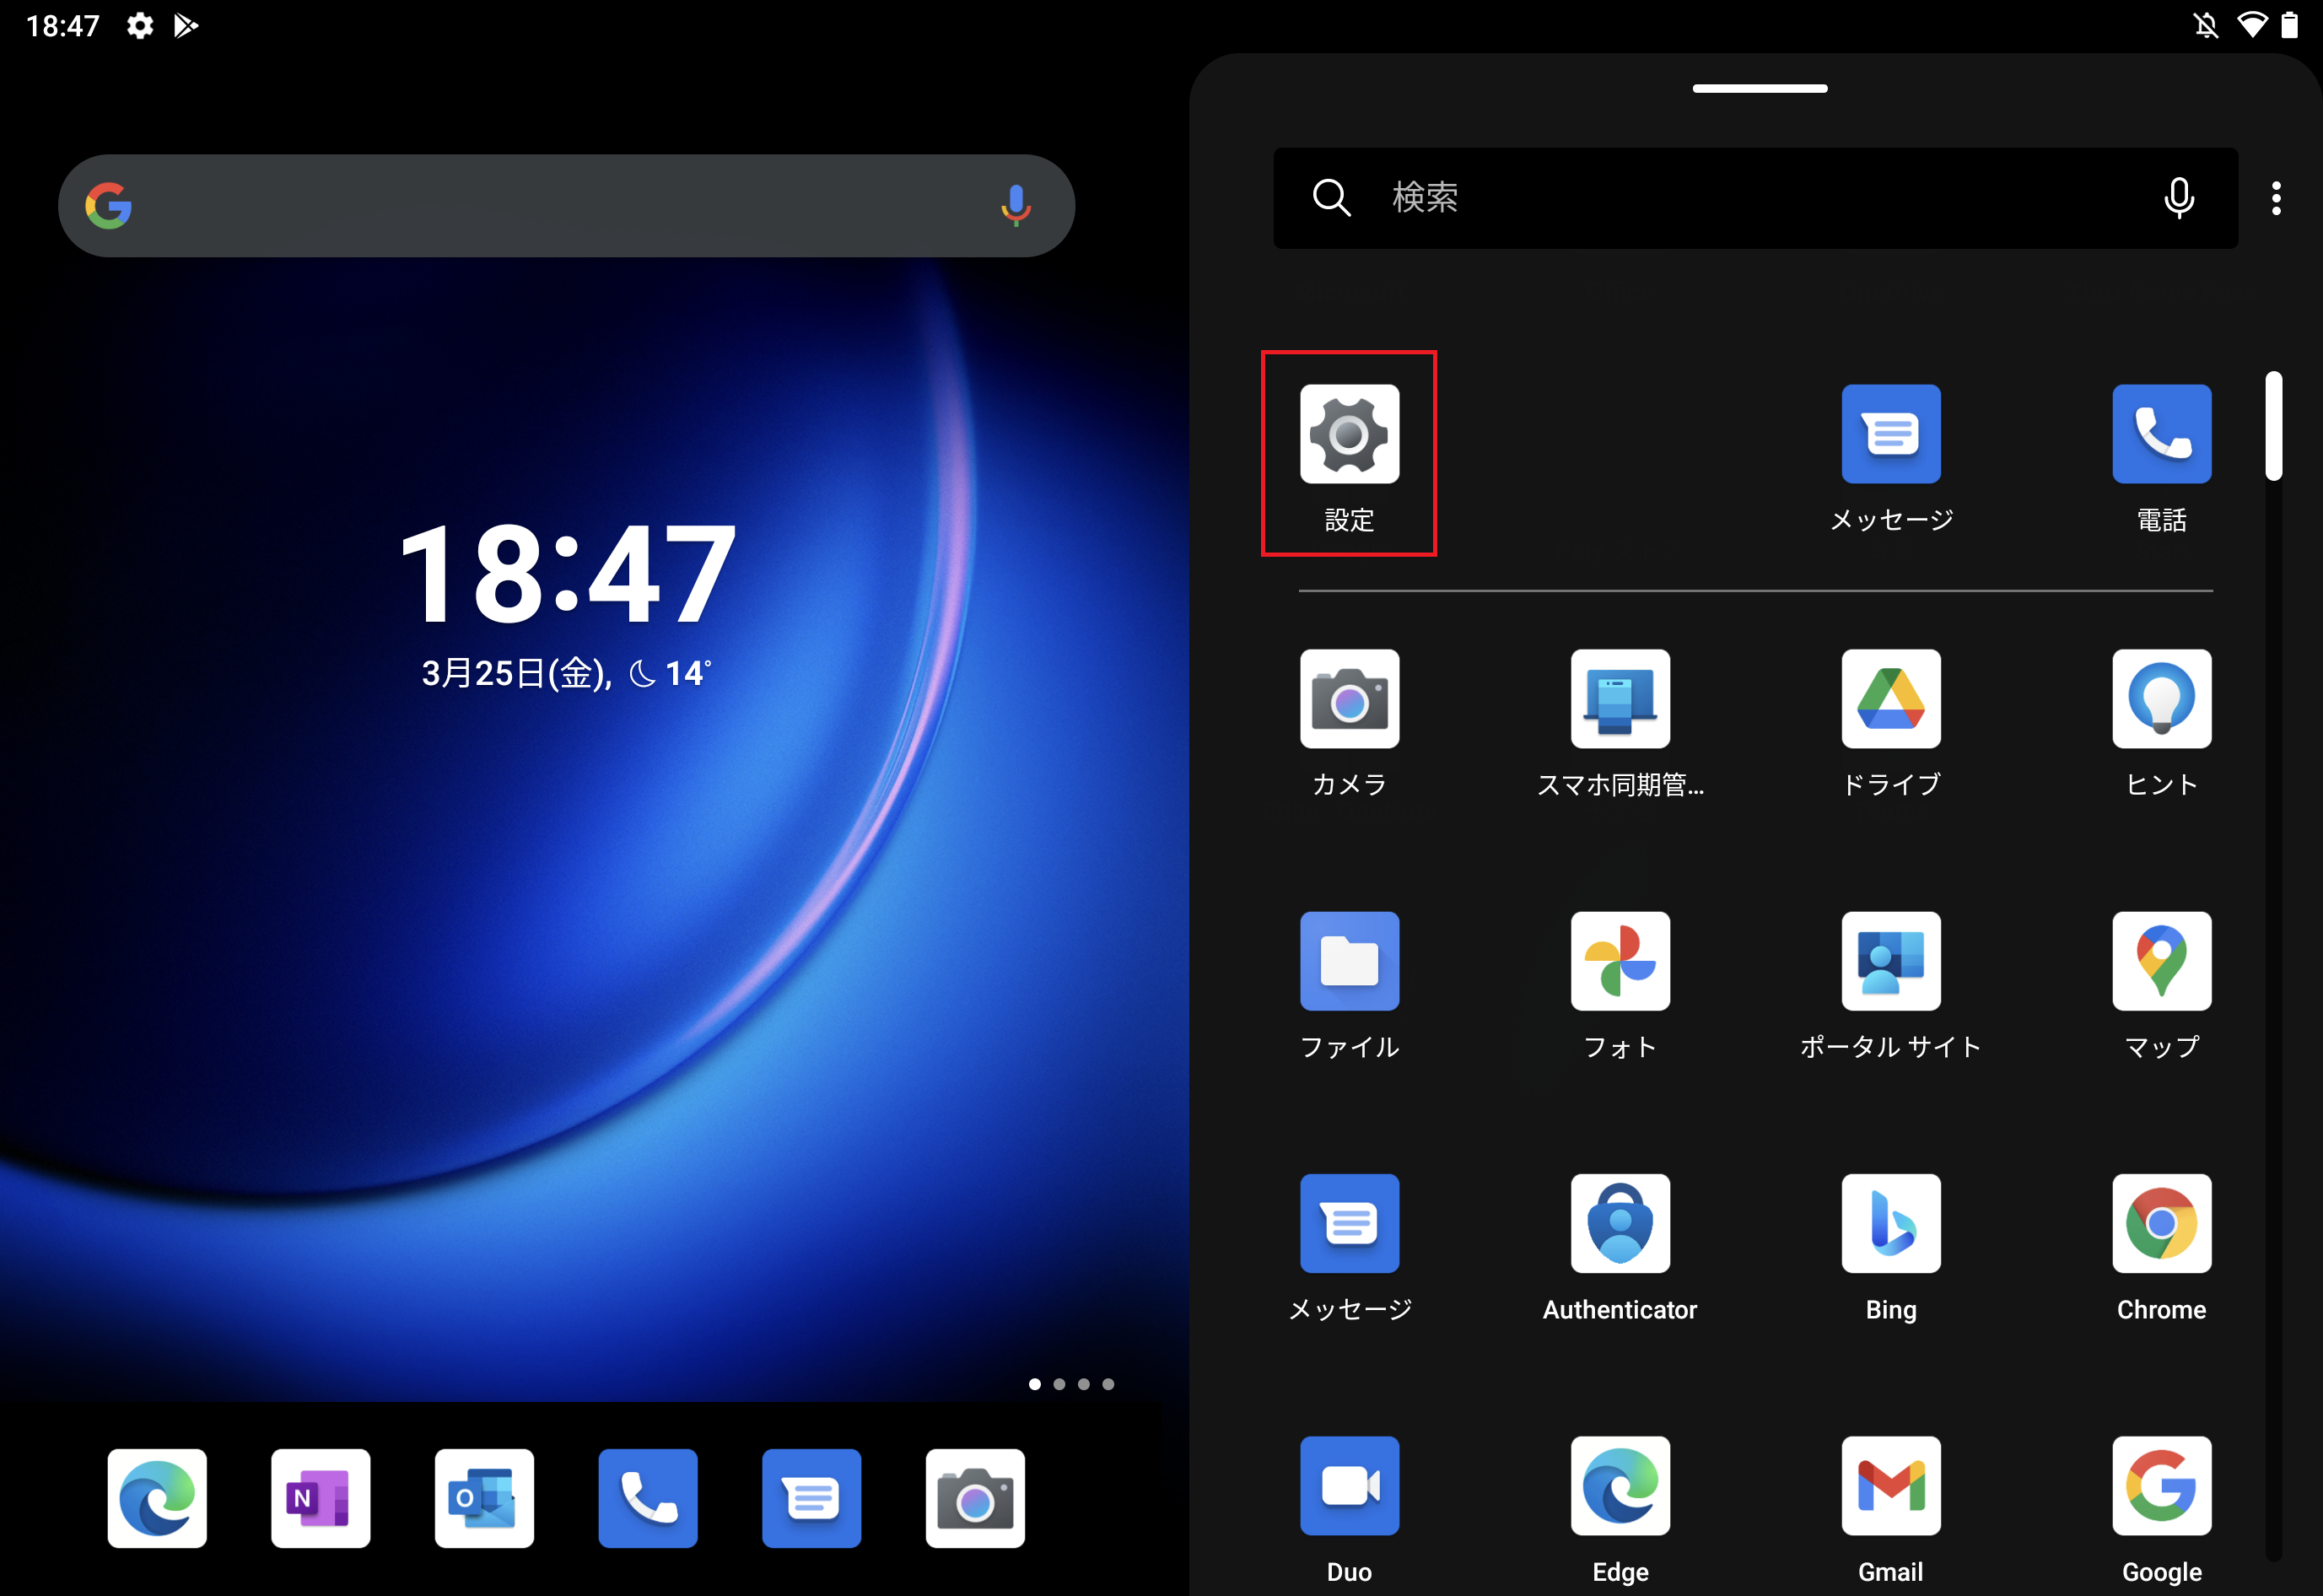Open the Gmail app

(1890, 1486)
